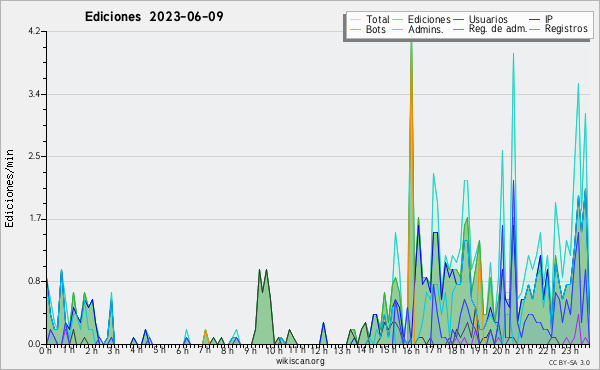This screenshot has width=600, height=370.
Task: Click the '4.2' y-axis value
Action: pyautogui.click(x=34, y=31)
